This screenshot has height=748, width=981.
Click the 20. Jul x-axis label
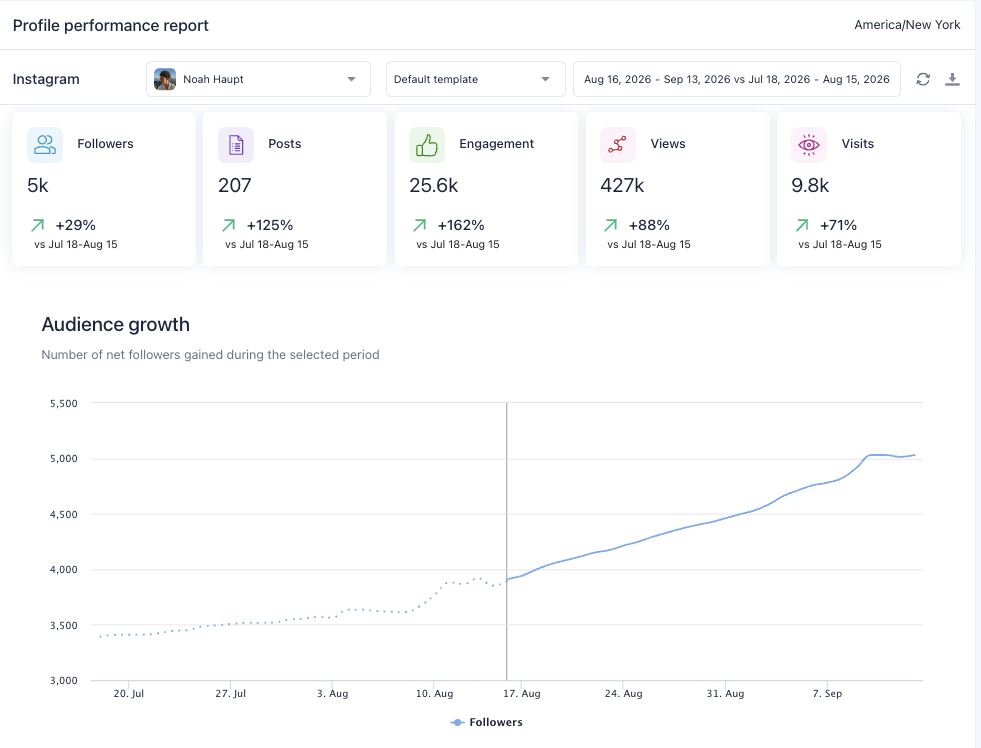(x=129, y=694)
